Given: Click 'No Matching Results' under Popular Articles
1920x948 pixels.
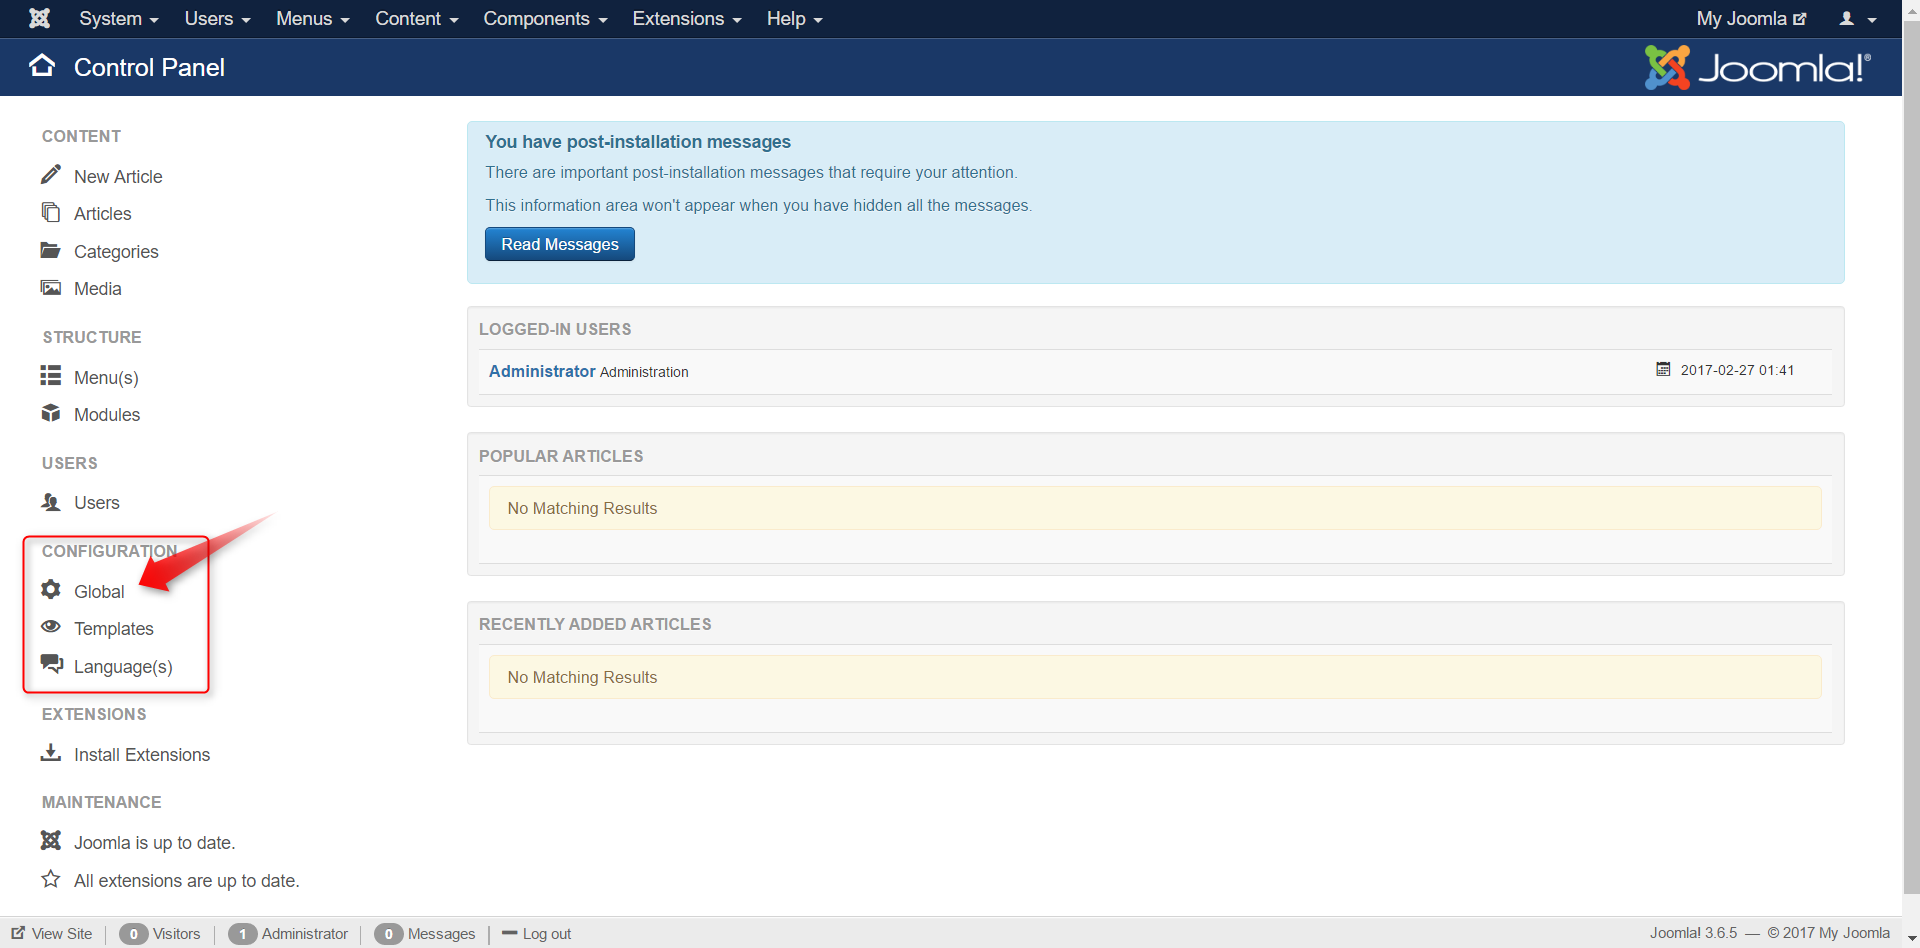Looking at the screenshot, I should (x=582, y=508).
